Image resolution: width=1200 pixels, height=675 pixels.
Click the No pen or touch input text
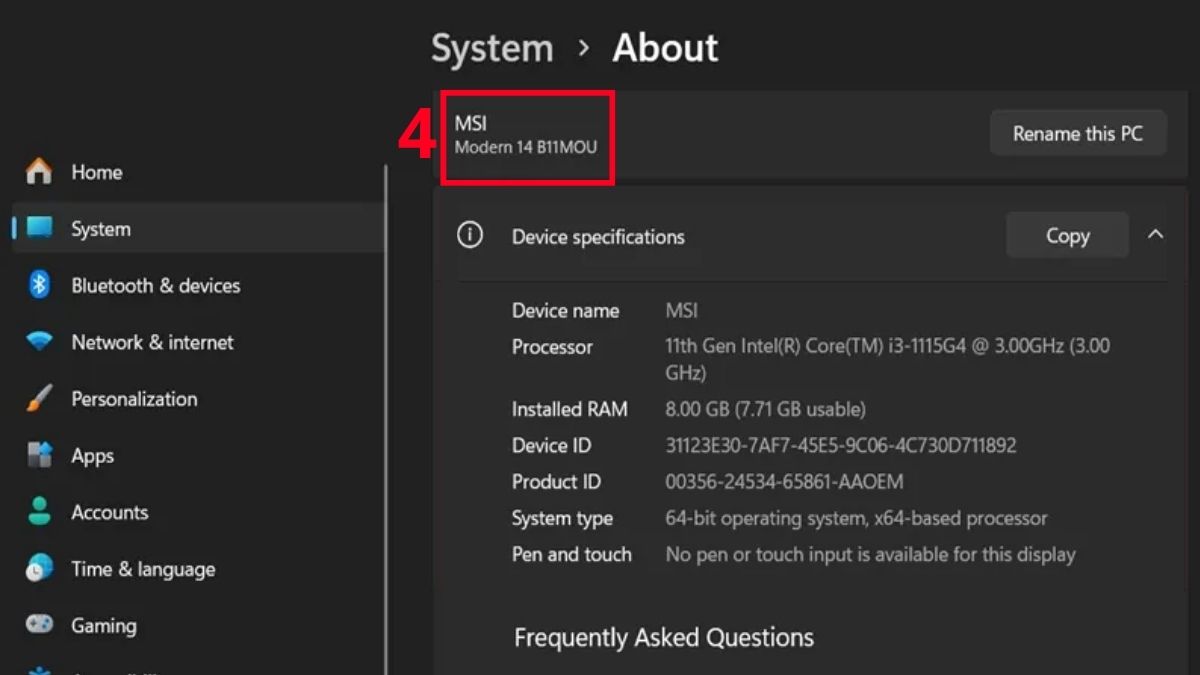click(x=870, y=554)
